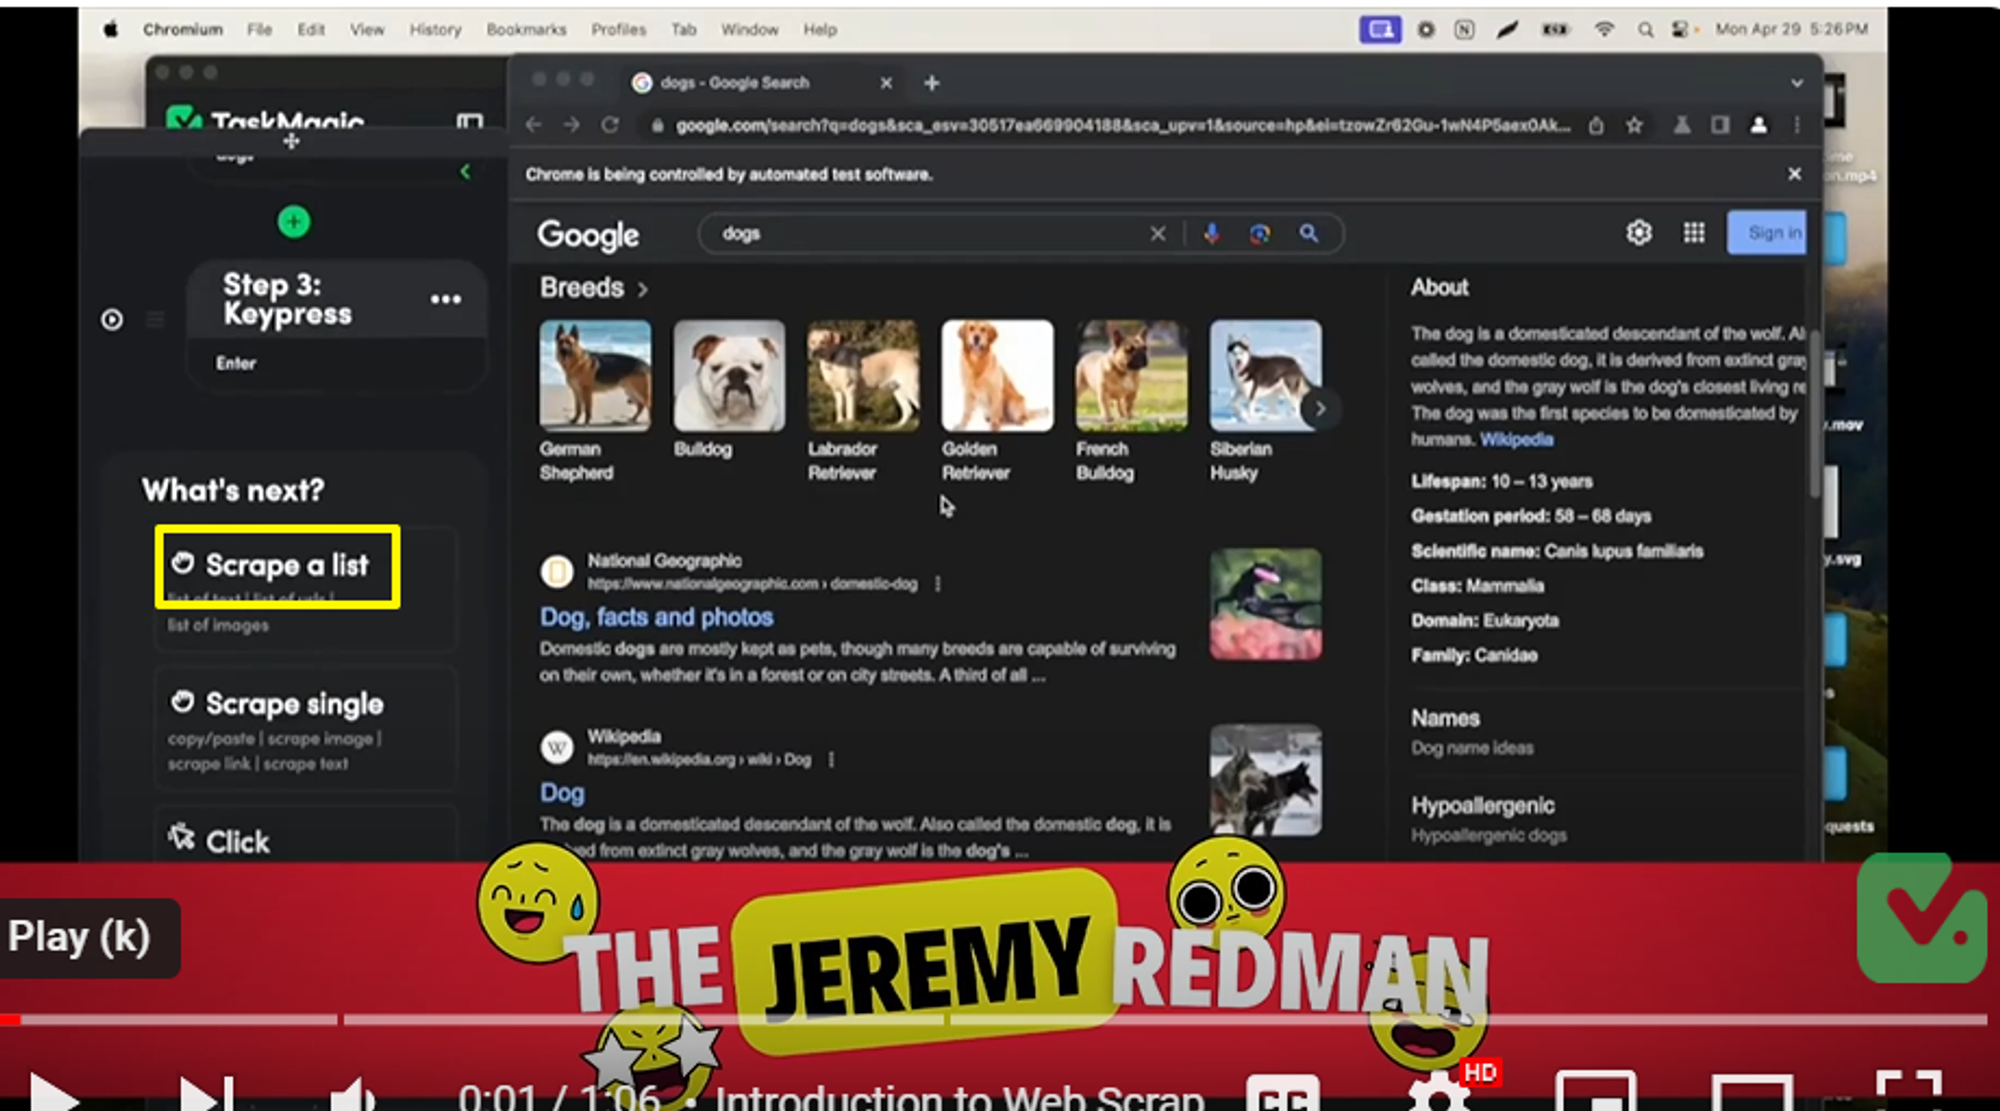Open the Wikipedia Dog result link
Image resolution: width=2000 pixels, height=1111 pixels.
[562, 793]
